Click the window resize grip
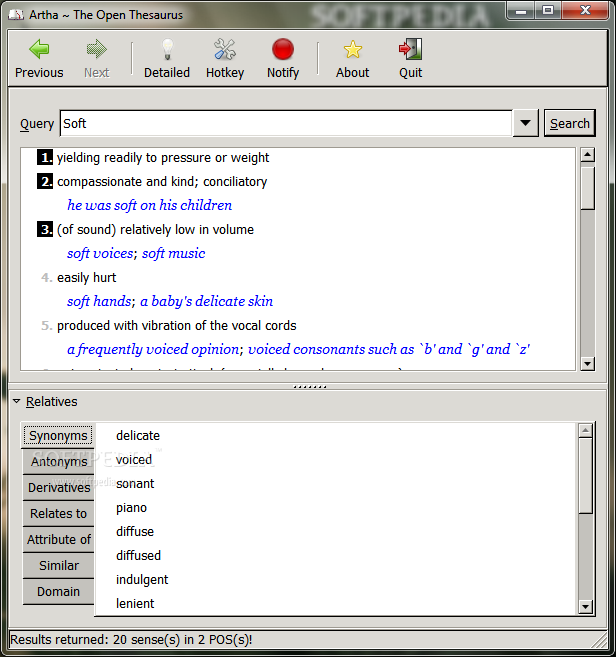 point(600,641)
